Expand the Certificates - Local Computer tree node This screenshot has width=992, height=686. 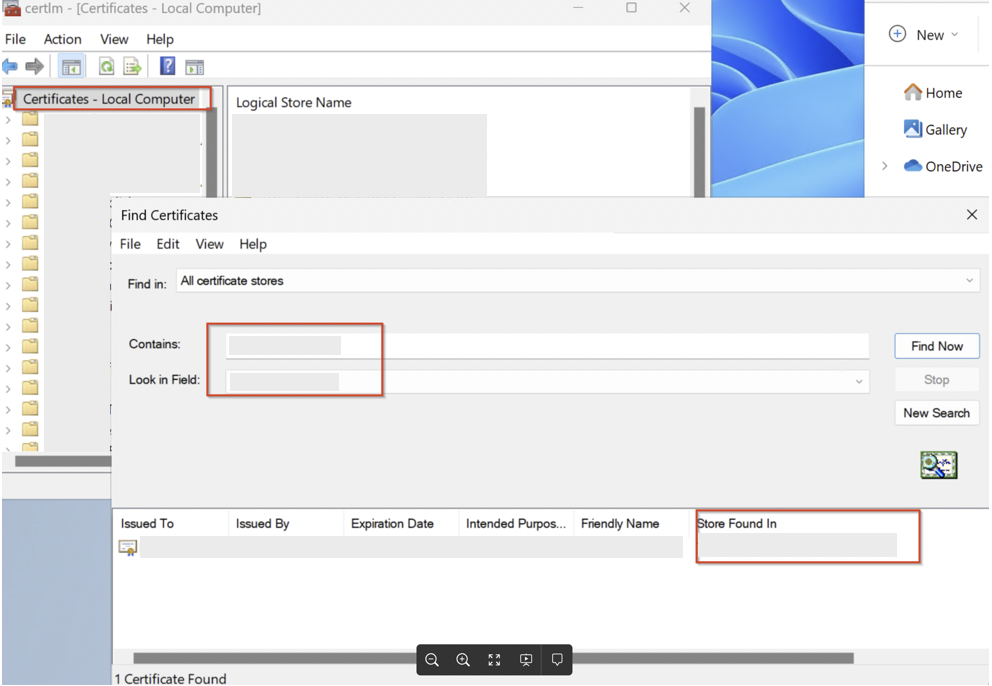point(110,99)
